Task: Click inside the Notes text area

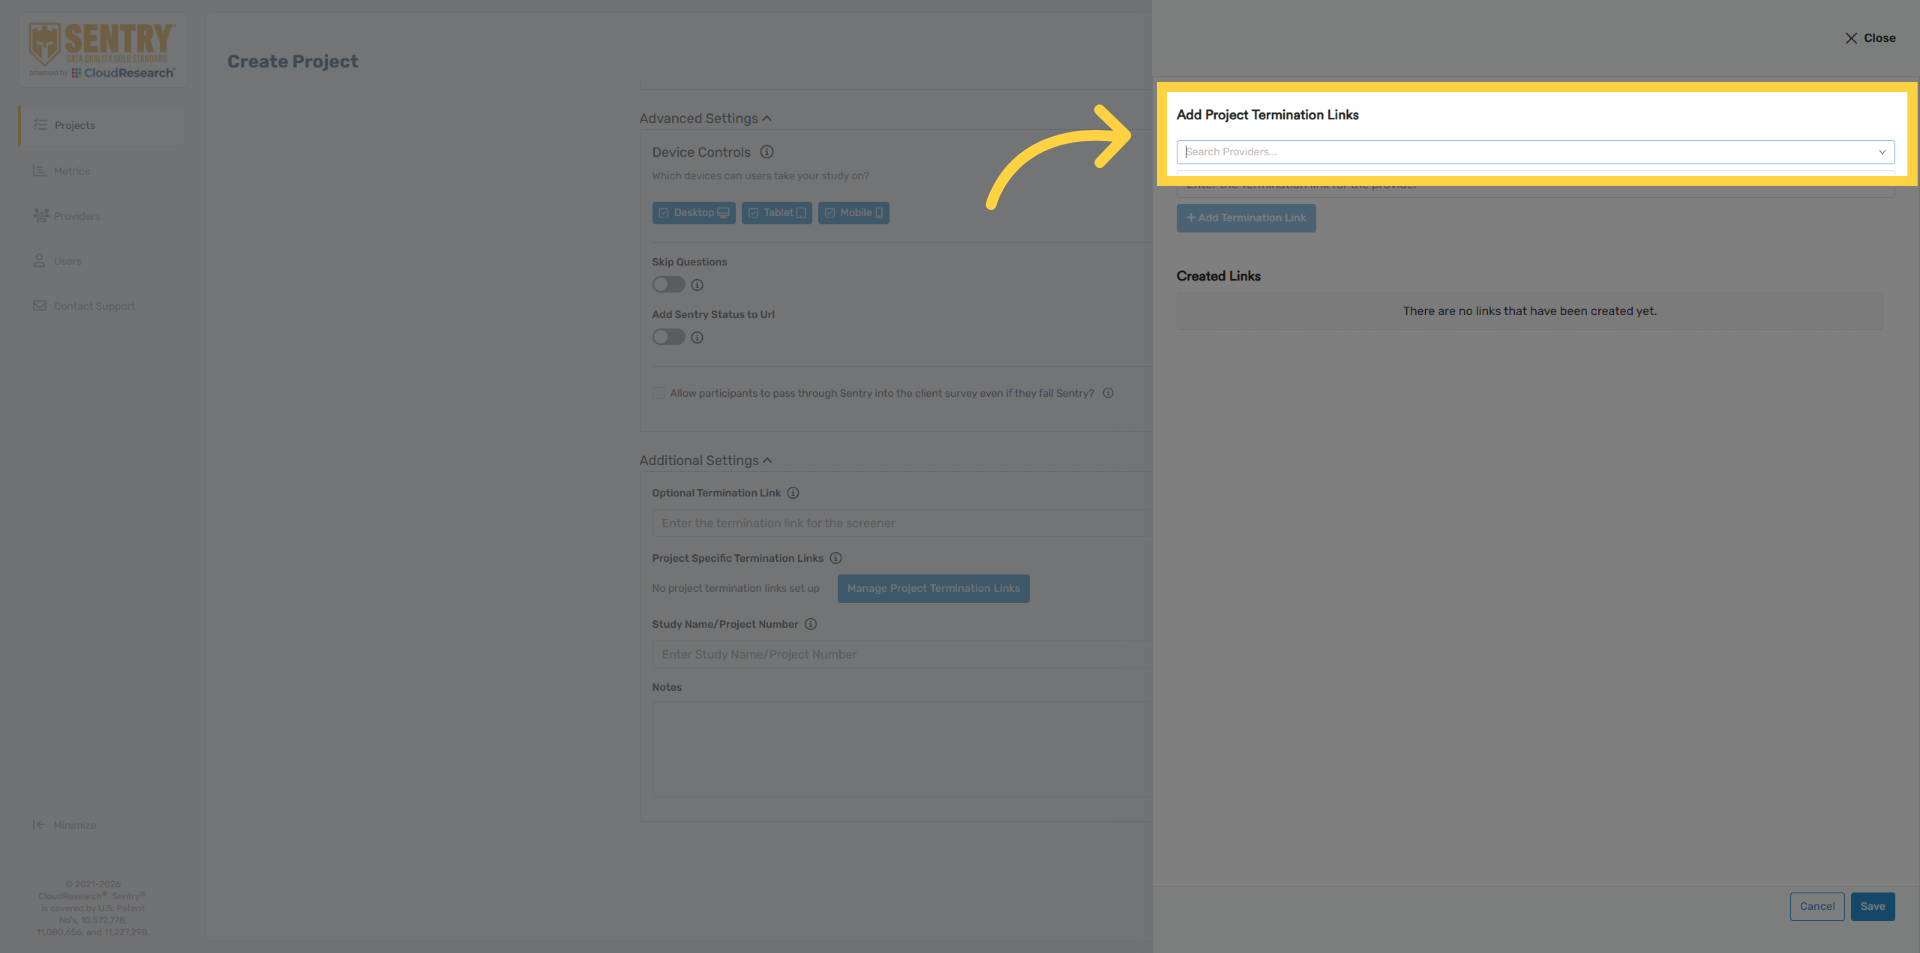Action: [x=900, y=748]
